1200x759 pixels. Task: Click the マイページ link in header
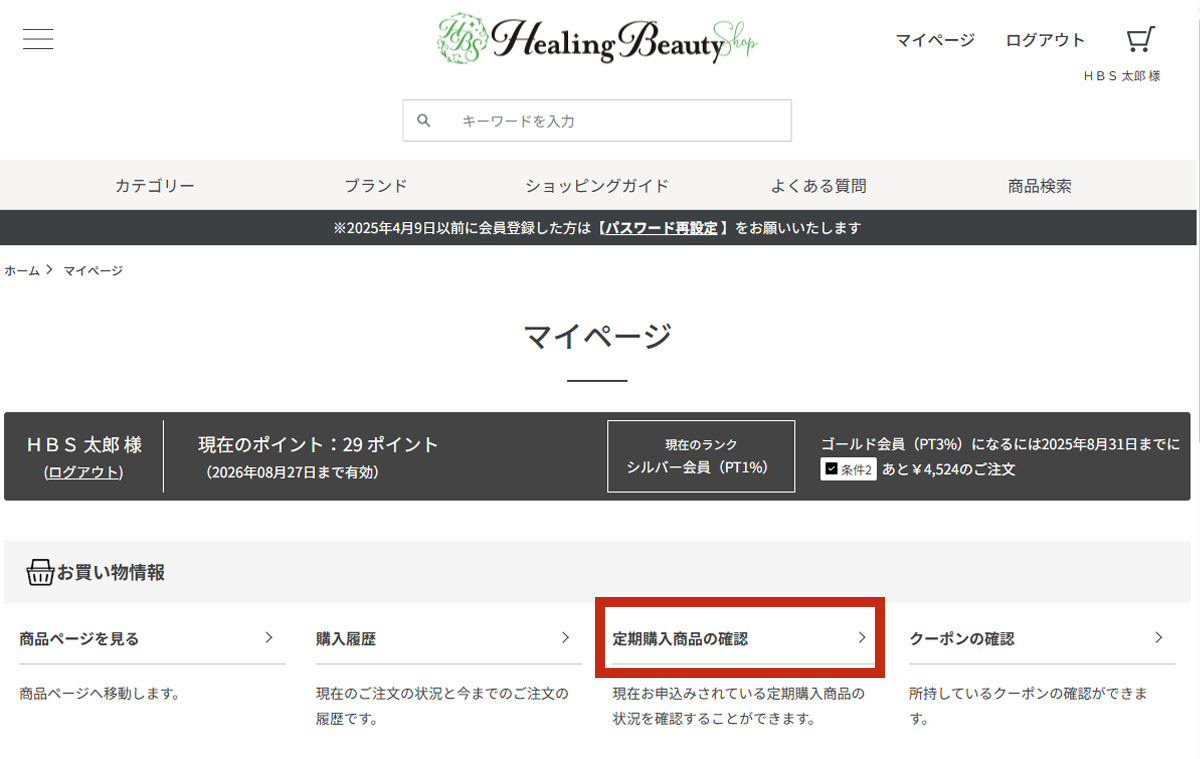(x=934, y=40)
